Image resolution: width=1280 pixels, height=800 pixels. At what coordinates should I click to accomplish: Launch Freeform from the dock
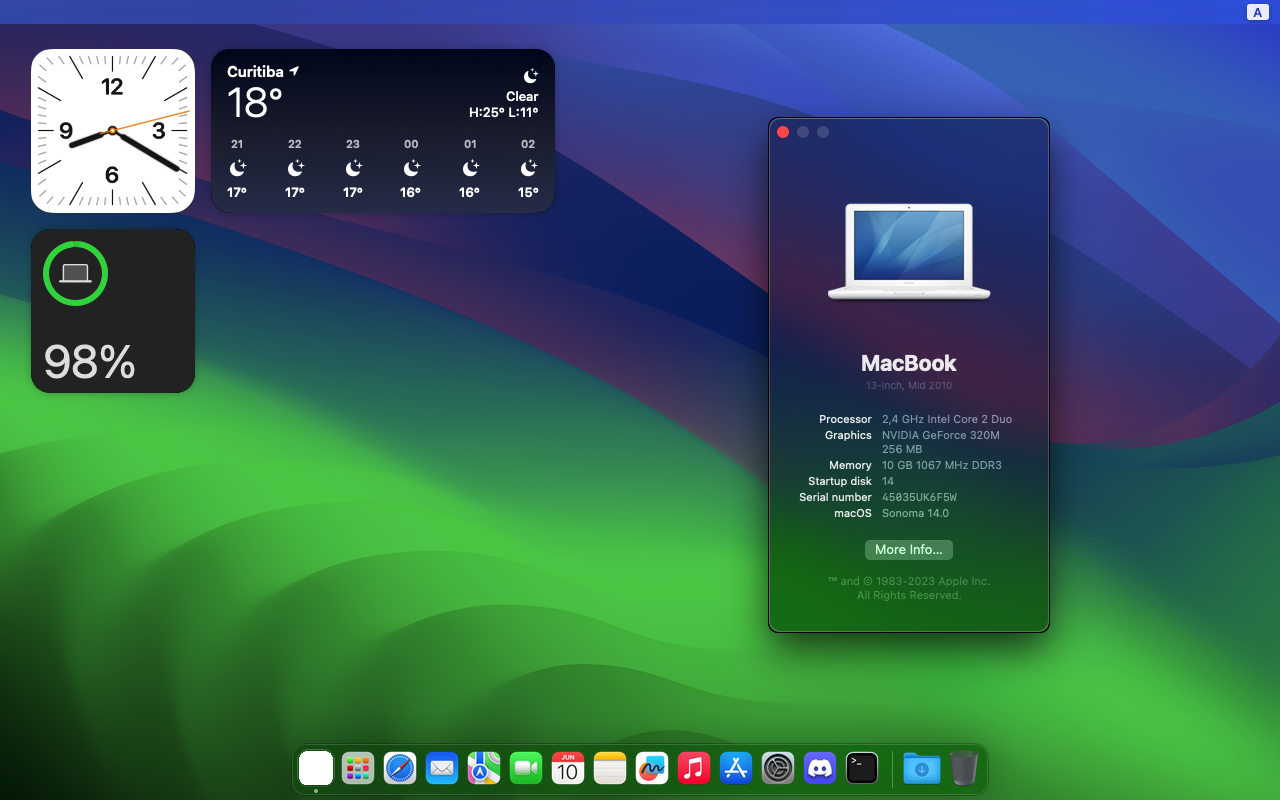coord(652,768)
